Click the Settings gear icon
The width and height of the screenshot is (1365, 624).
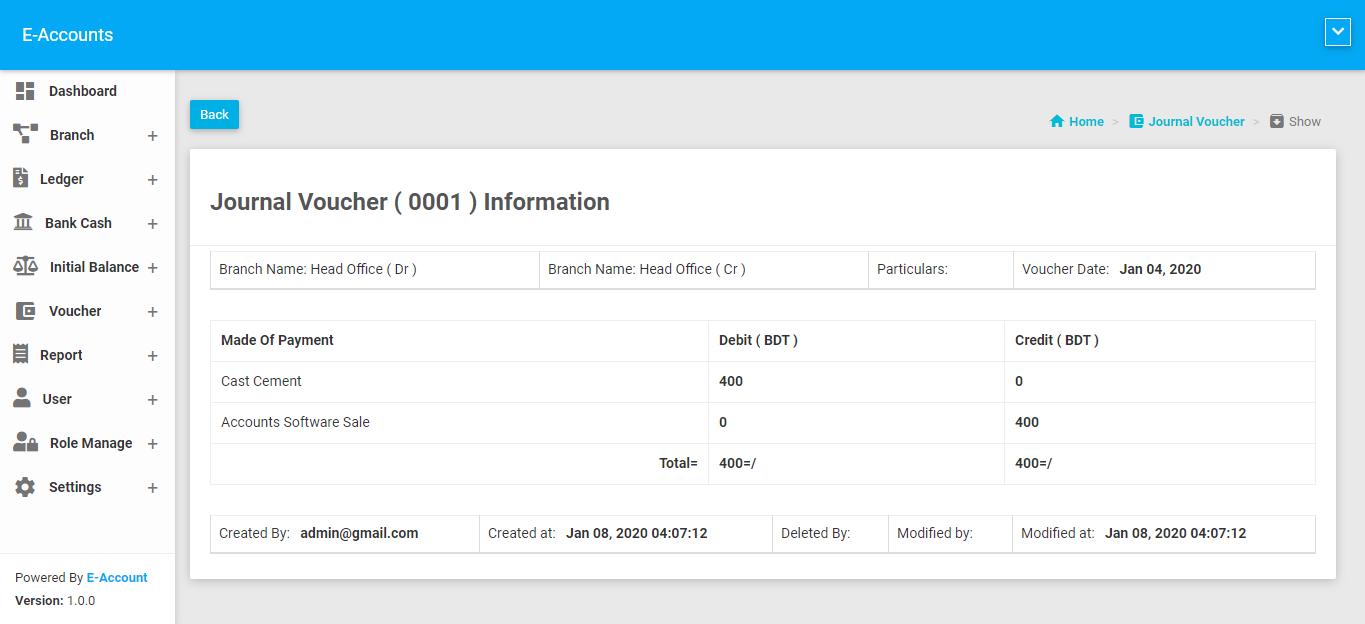point(25,487)
